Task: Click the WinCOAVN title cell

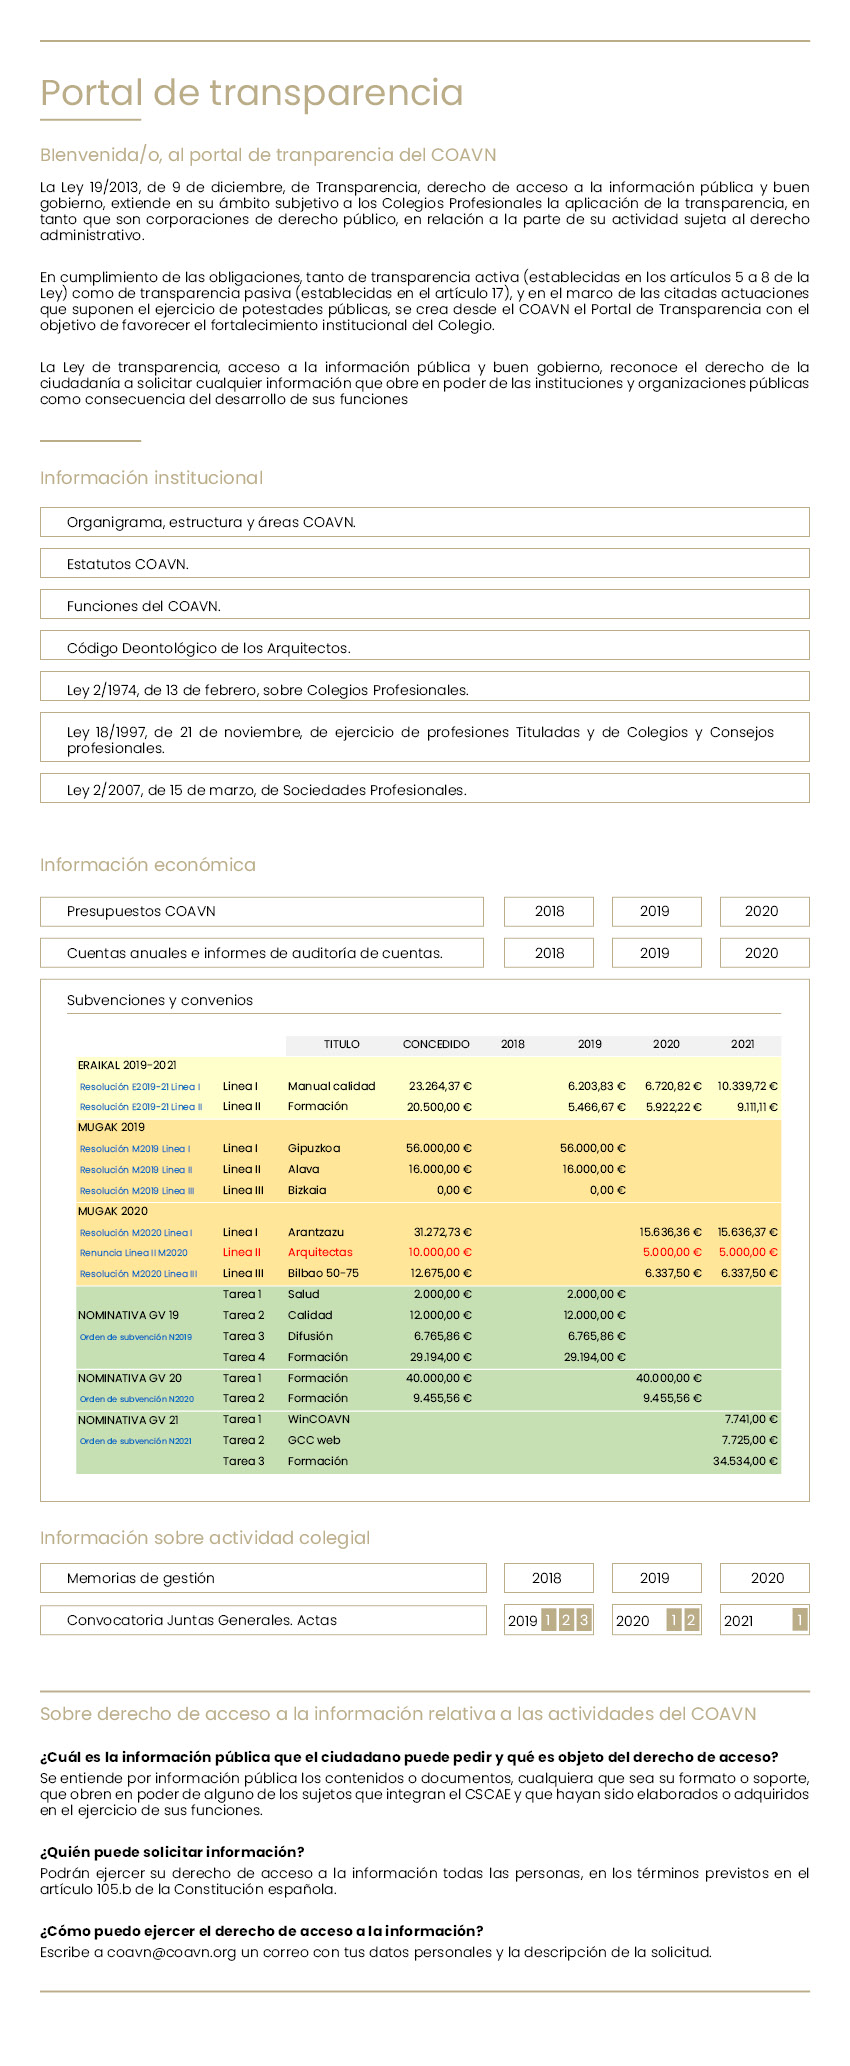Action: coord(319,1419)
